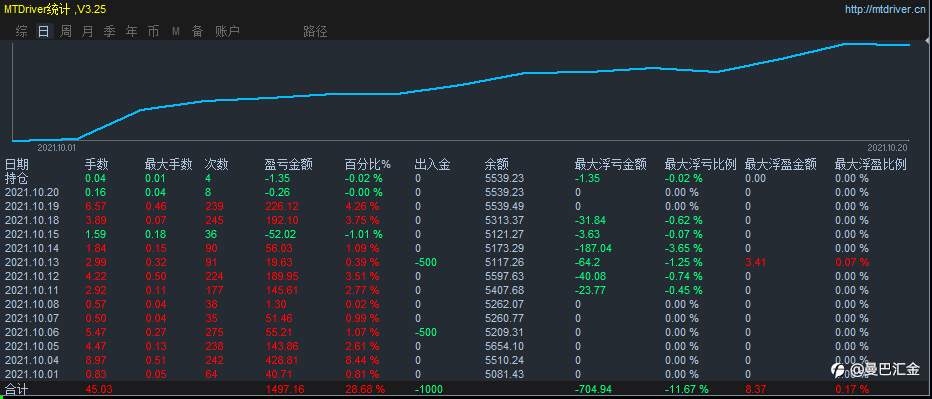Viewport: 932px width, 399px height.
Task: Open the 月 monthly tab
Action: (87, 32)
